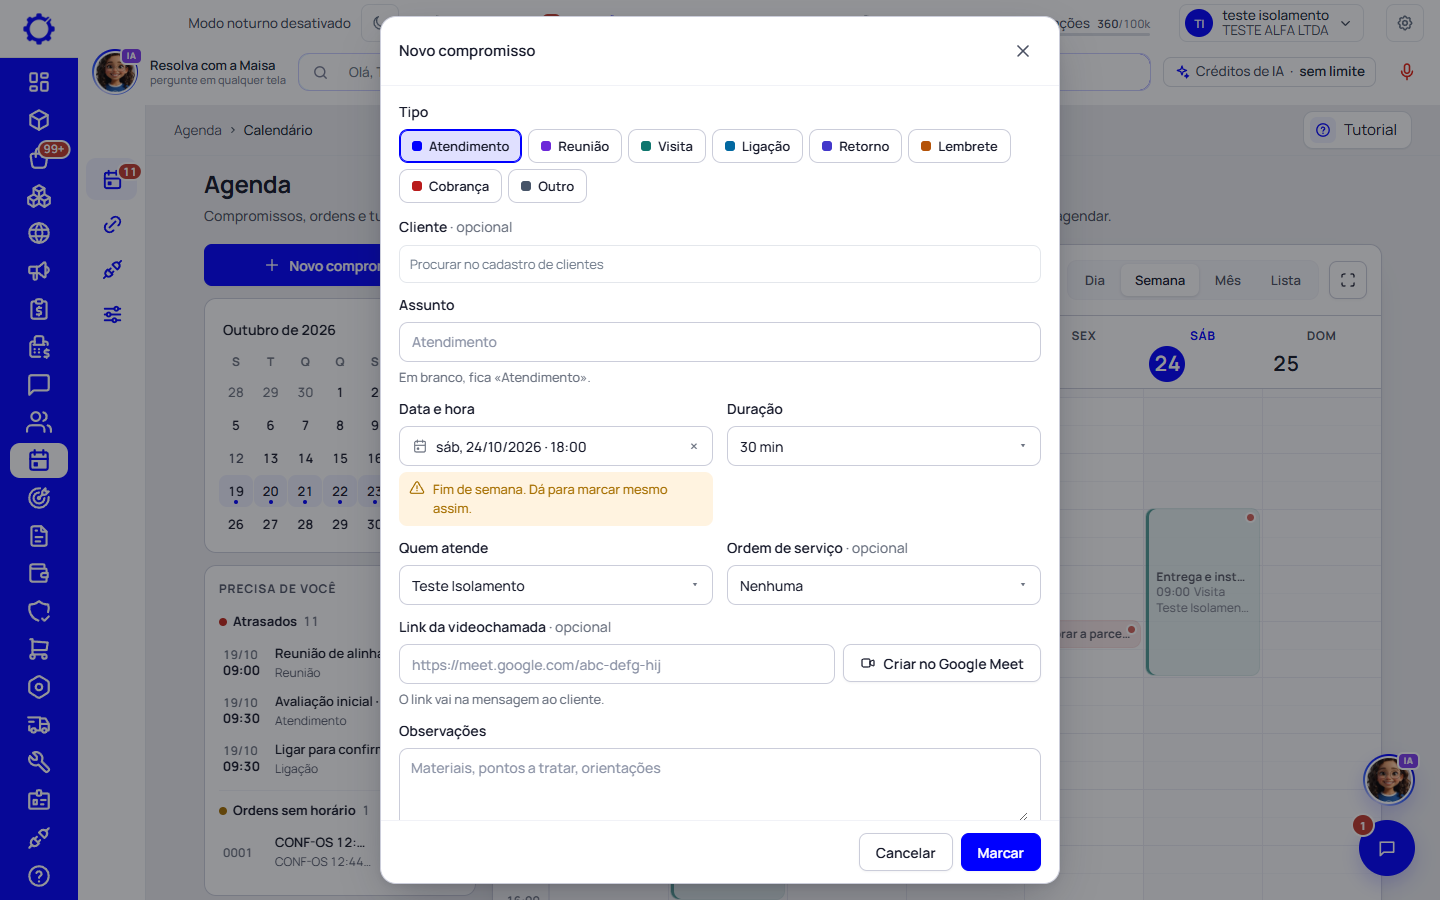This screenshot has height=900, width=1440.
Task: Open the customers people icon
Action: pos(39,422)
